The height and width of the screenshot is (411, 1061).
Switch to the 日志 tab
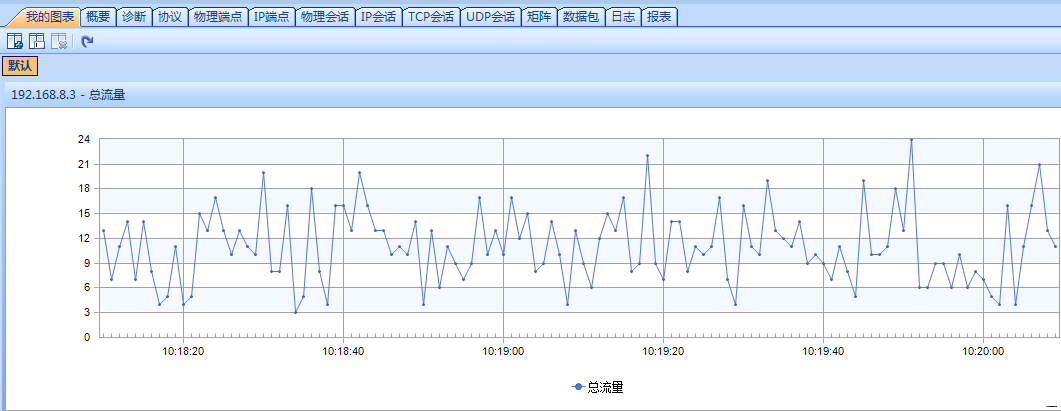click(623, 16)
